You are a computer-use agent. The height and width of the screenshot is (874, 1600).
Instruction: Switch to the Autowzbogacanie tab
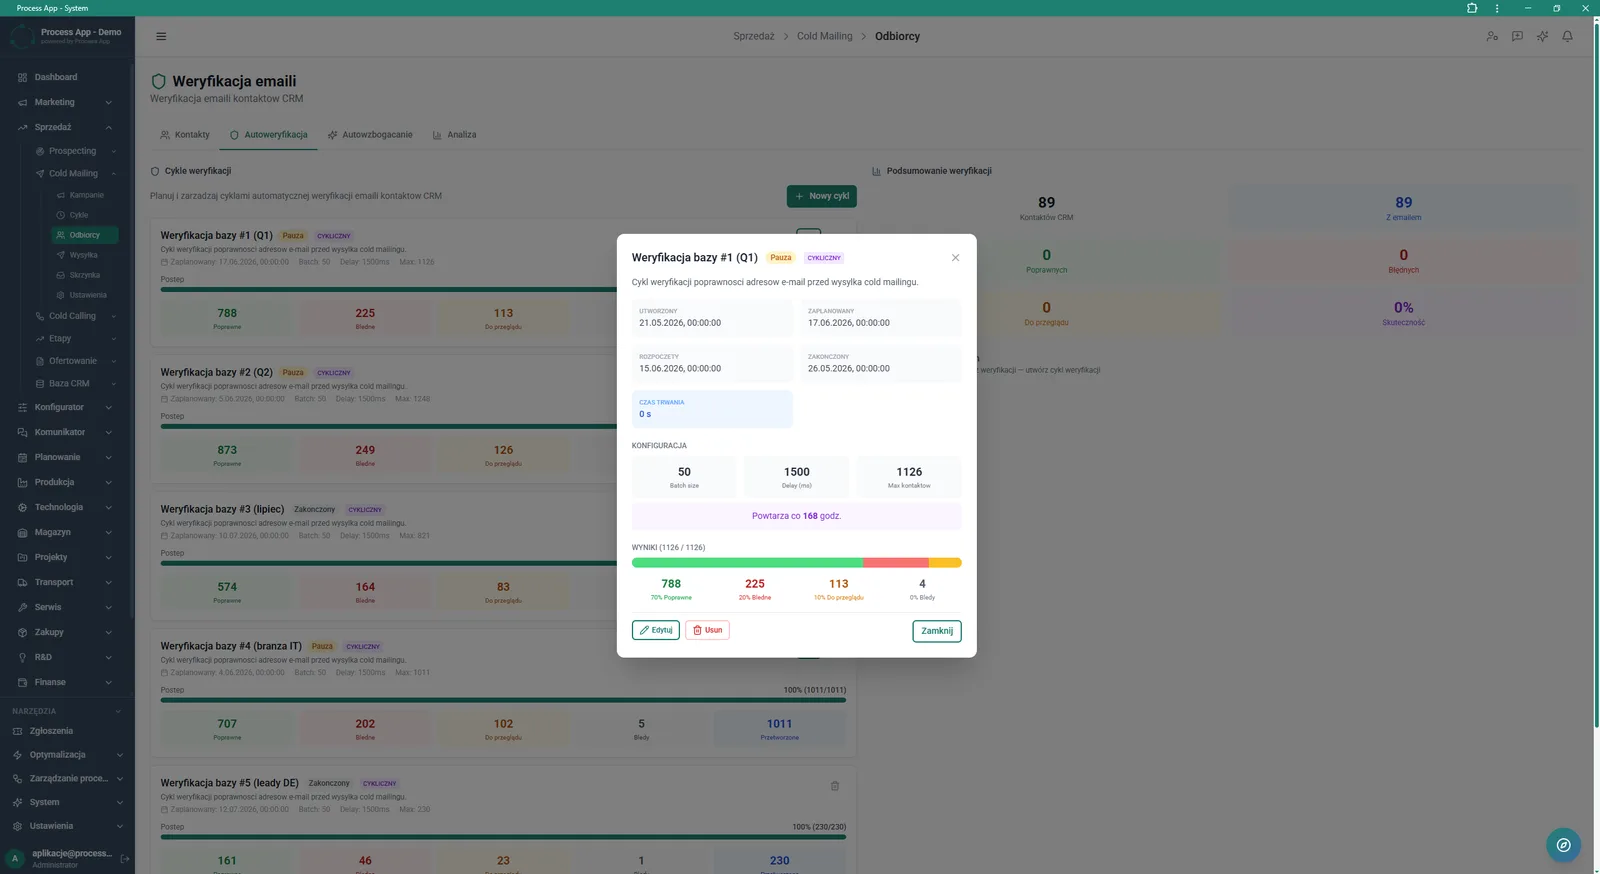point(370,135)
